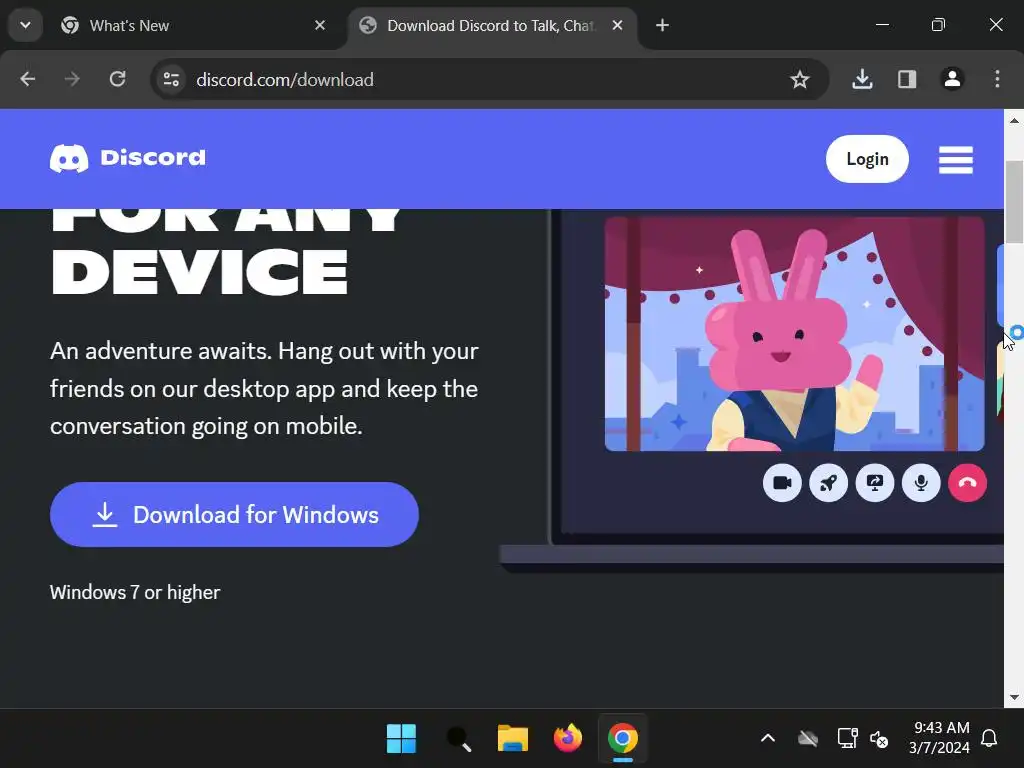
Task: Click the scrollbar down arrow
Action: pos(1014,697)
